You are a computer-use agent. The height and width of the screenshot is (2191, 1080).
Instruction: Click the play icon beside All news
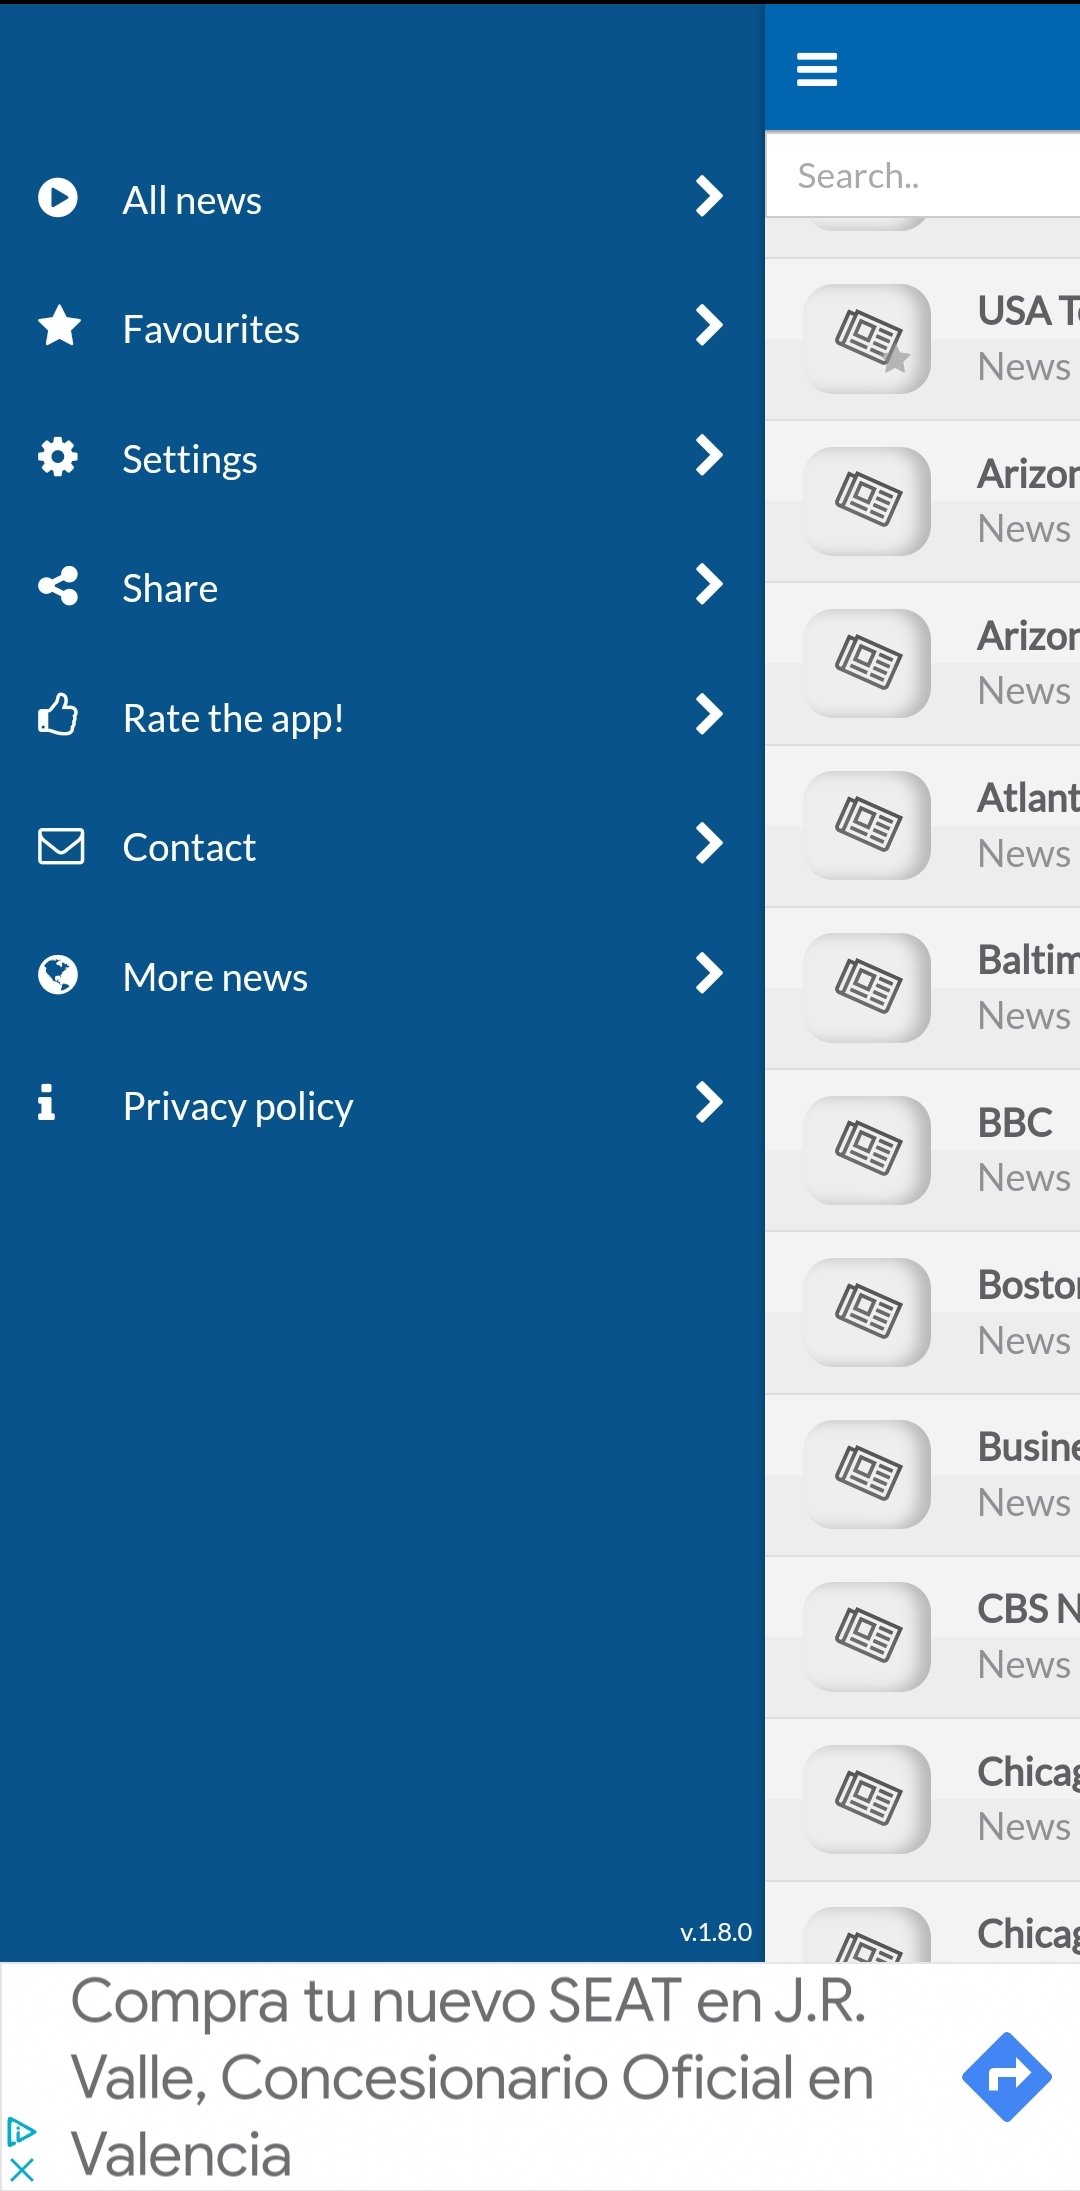[58, 198]
